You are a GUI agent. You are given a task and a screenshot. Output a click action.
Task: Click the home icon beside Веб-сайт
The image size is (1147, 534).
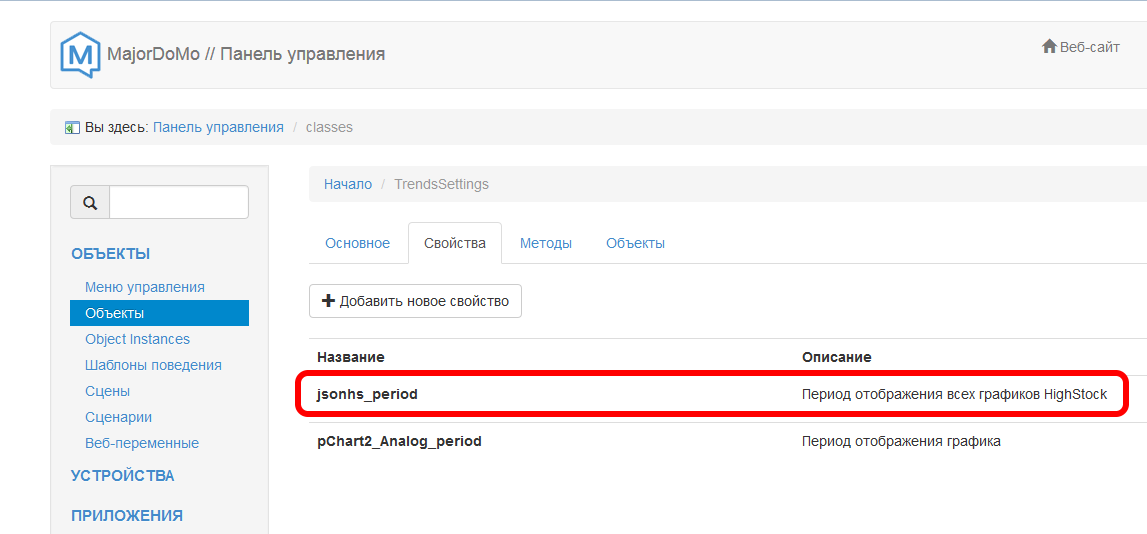coord(1049,47)
